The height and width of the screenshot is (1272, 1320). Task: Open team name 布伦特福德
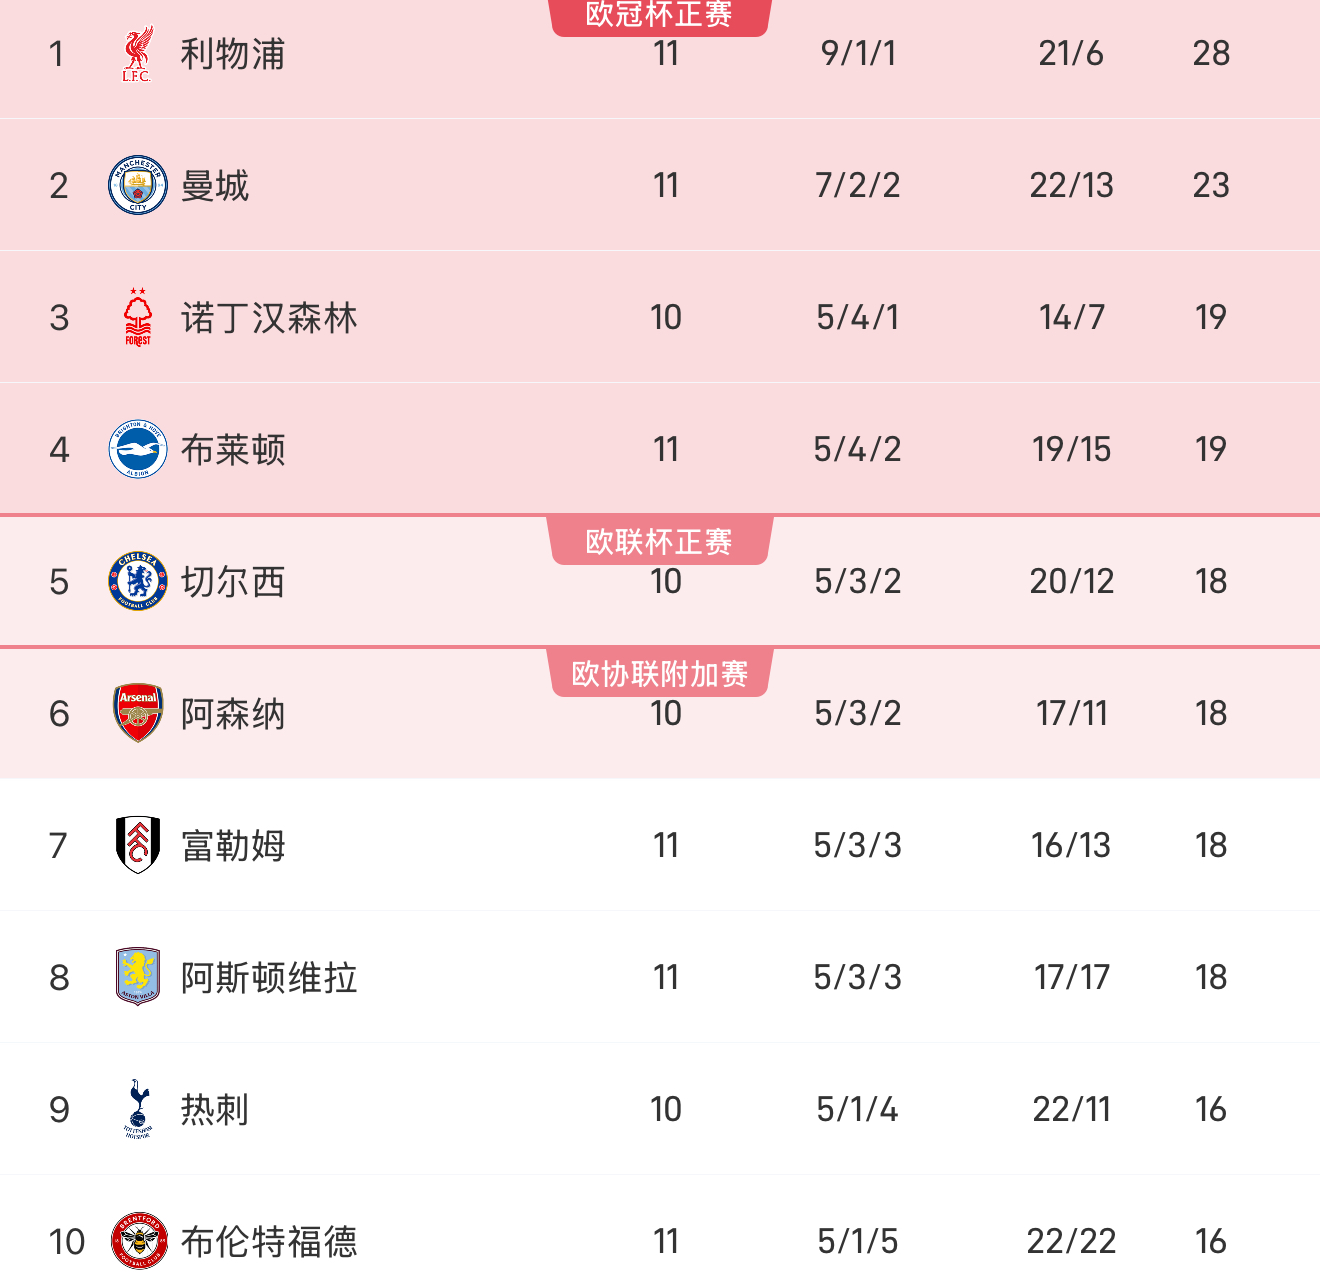point(269,1242)
